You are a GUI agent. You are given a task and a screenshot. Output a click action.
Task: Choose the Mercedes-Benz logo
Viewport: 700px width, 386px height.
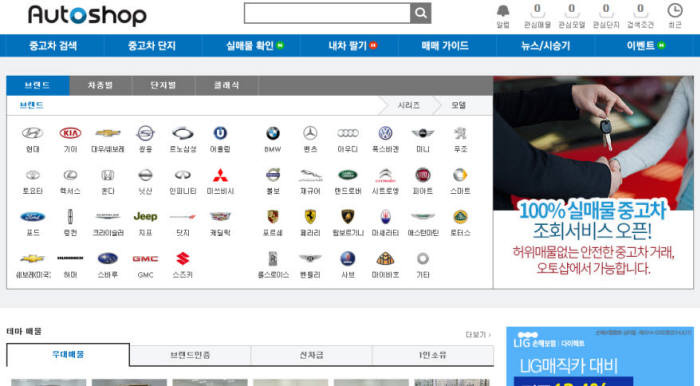[310, 133]
